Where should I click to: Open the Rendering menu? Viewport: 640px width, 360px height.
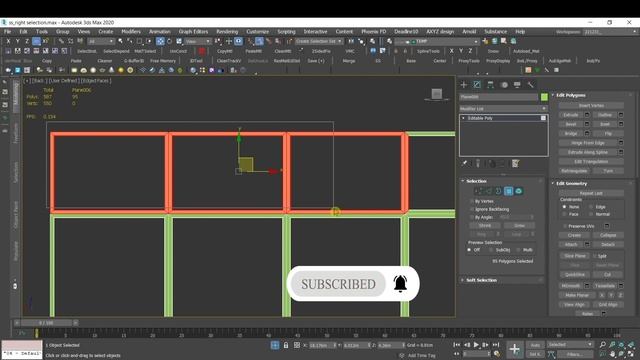[x=227, y=31]
